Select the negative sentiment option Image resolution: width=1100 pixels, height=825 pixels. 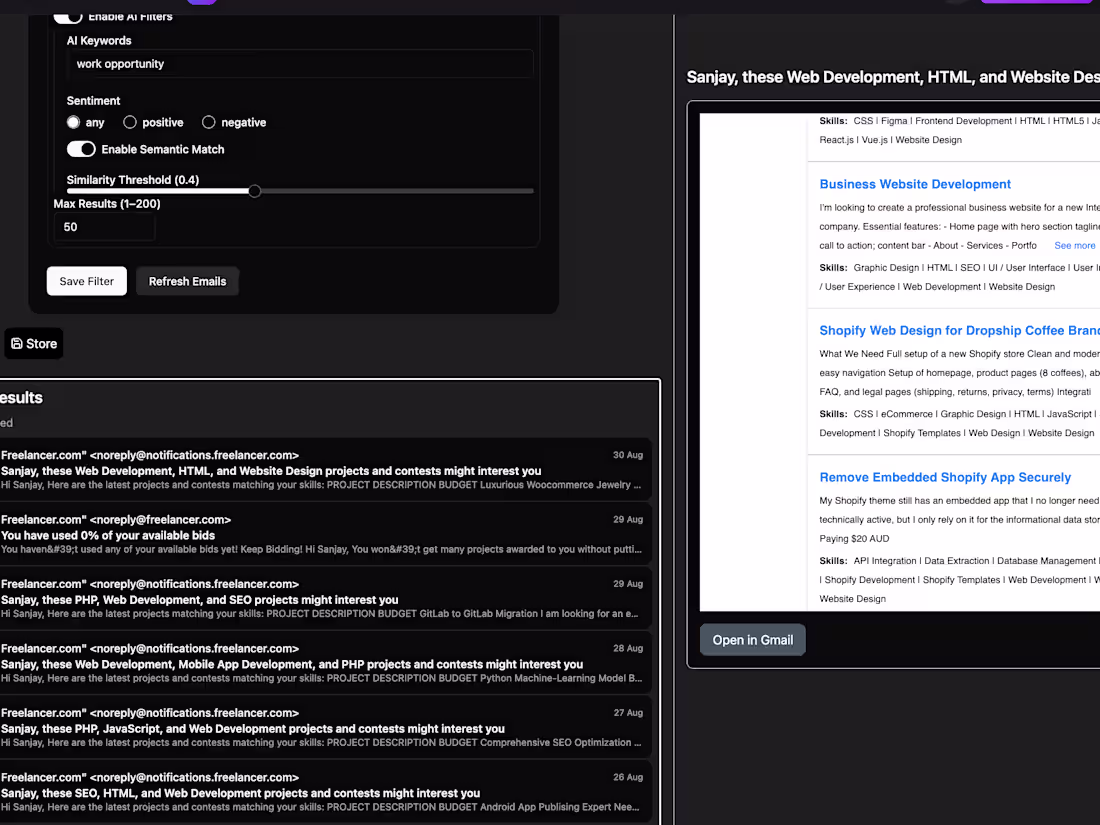[x=208, y=122]
